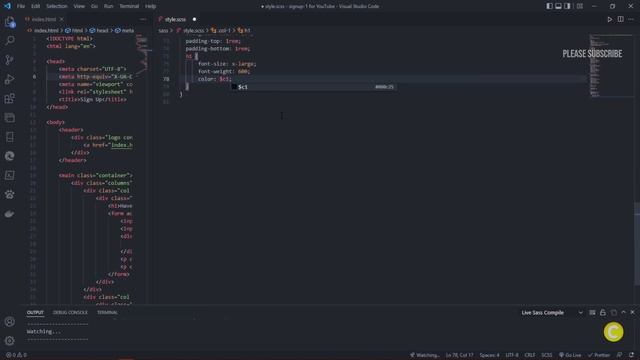640x360 pixels.
Task: Toggle Primary Side Bar layout icon
Action: coord(549,6)
